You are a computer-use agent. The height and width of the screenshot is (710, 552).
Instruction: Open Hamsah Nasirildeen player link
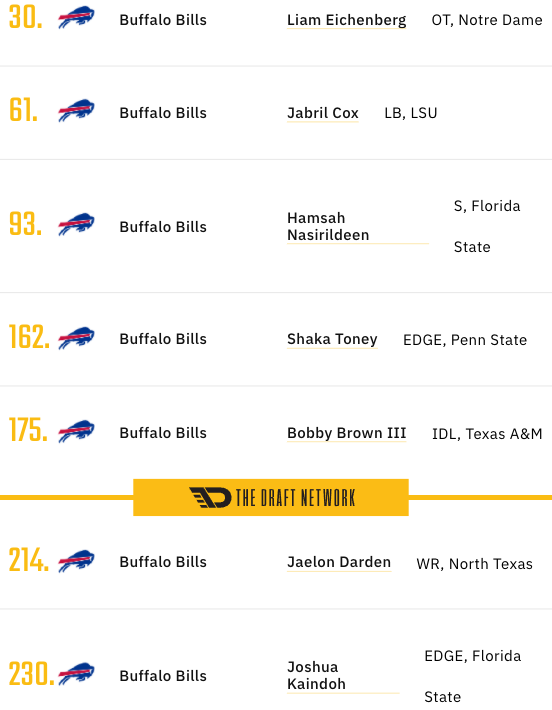(328, 226)
